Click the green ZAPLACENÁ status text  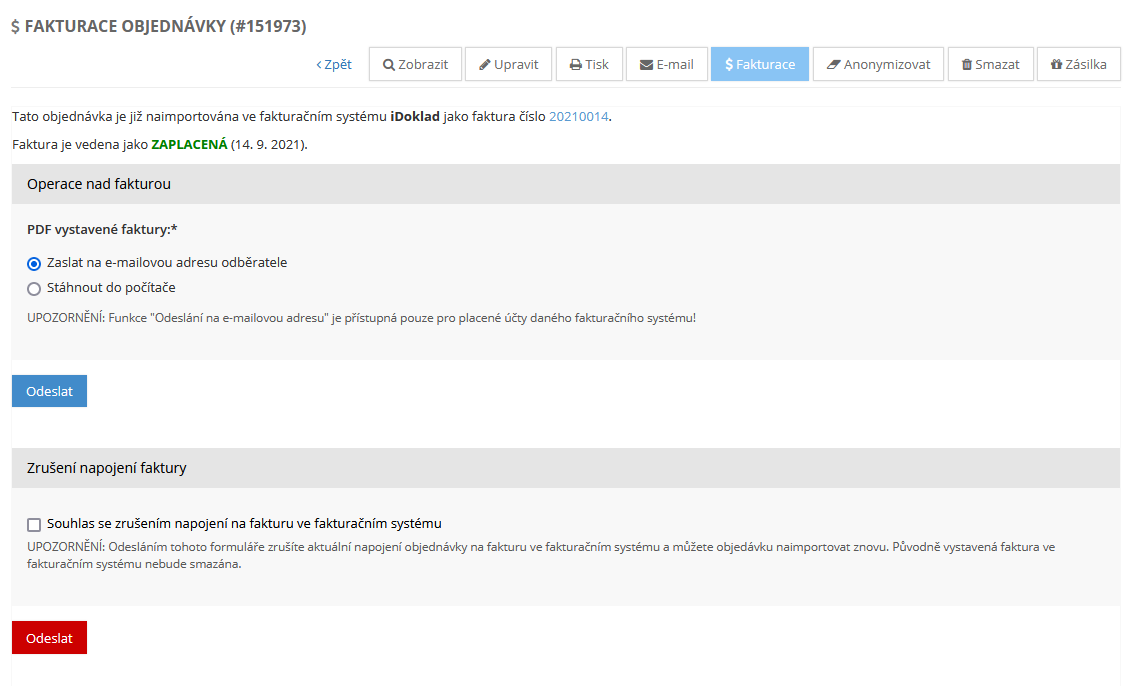189,144
